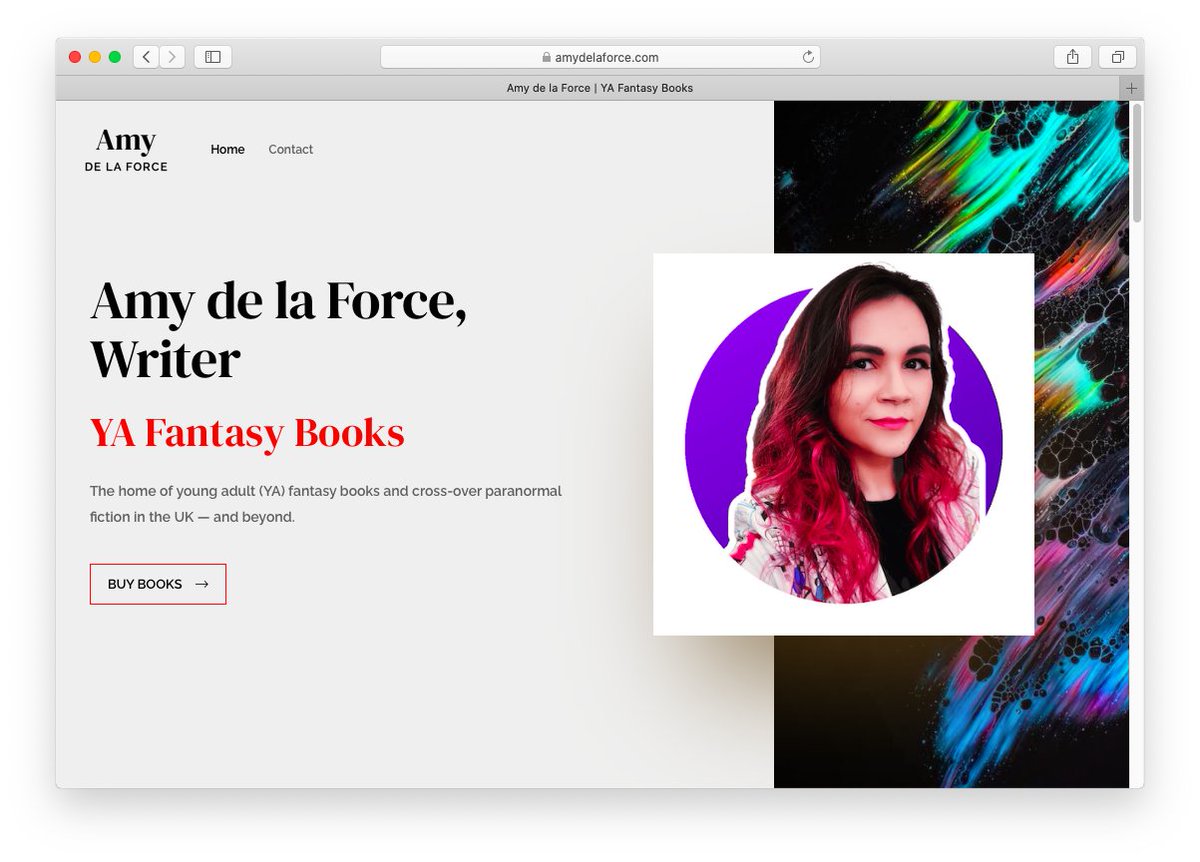This screenshot has height=862, width=1200.
Task: Add a new tab with plus icon
Action: pos(1132,88)
